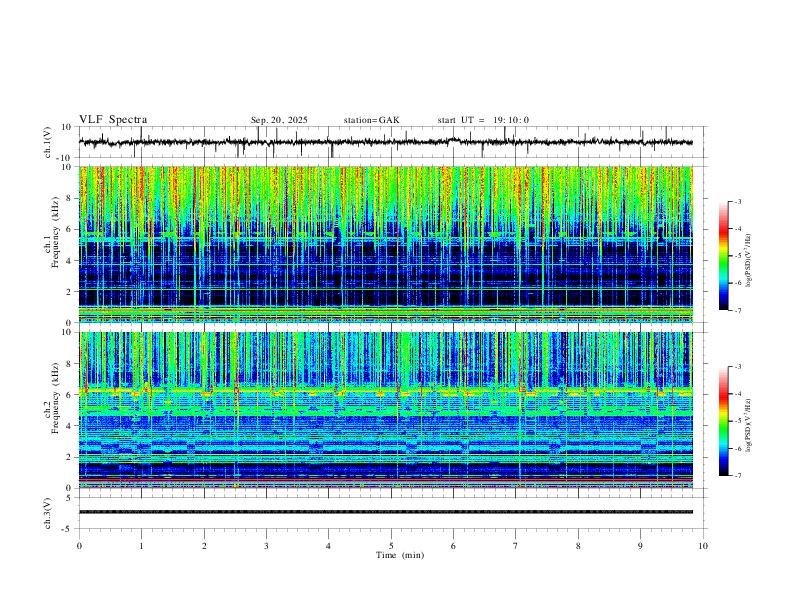Click time axis tick label "6"
The width and height of the screenshot is (792, 612).
click(454, 546)
